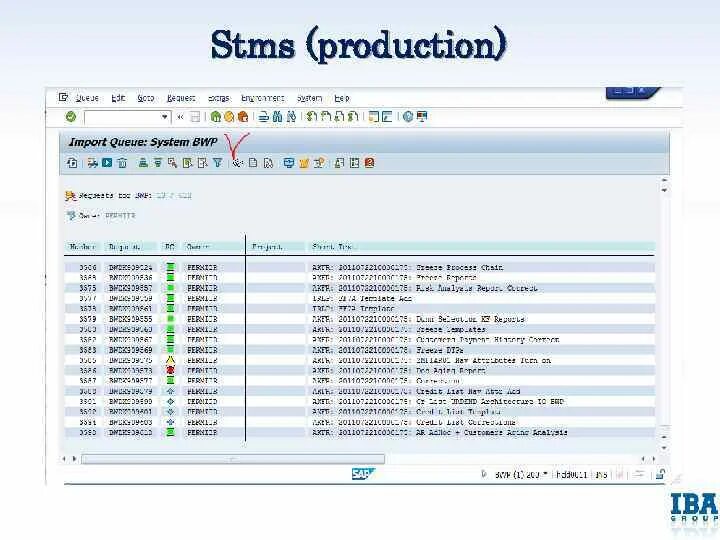
Task: Go to the last page icon
Action: (x=353, y=117)
